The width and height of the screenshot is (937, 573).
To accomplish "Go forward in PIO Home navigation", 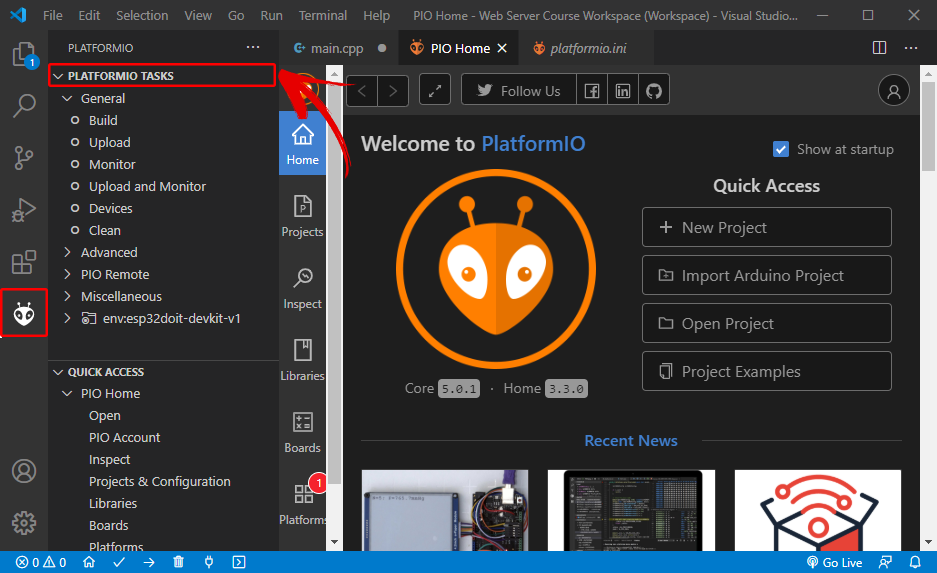I will tap(393, 91).
